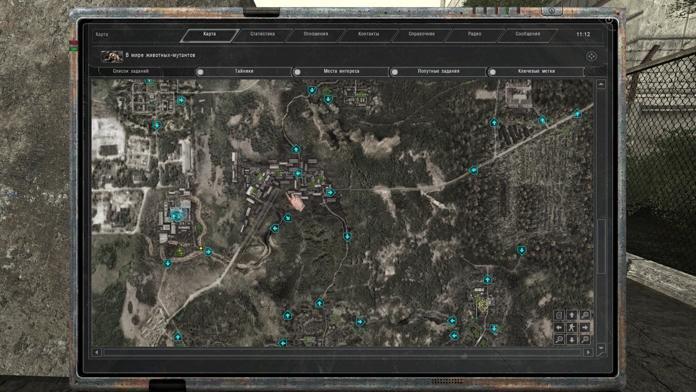Open the Контакты tab
This screenshot has height=392, width=696.
click(x=368, y=34)
